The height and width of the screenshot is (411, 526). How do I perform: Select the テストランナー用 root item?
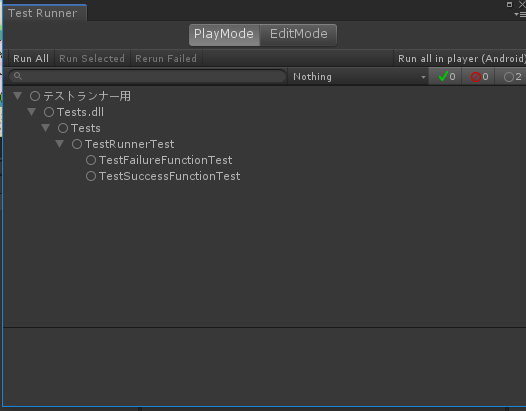click(87, 96)
